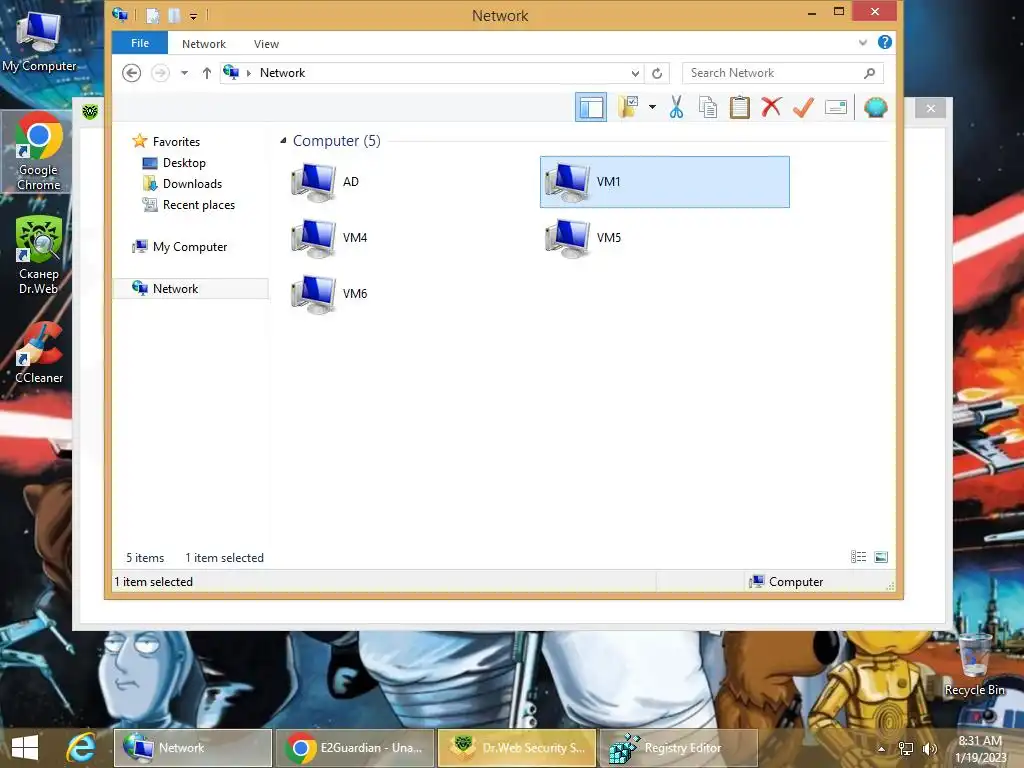Open Explorer Help question mark icon

click(885, 42)
